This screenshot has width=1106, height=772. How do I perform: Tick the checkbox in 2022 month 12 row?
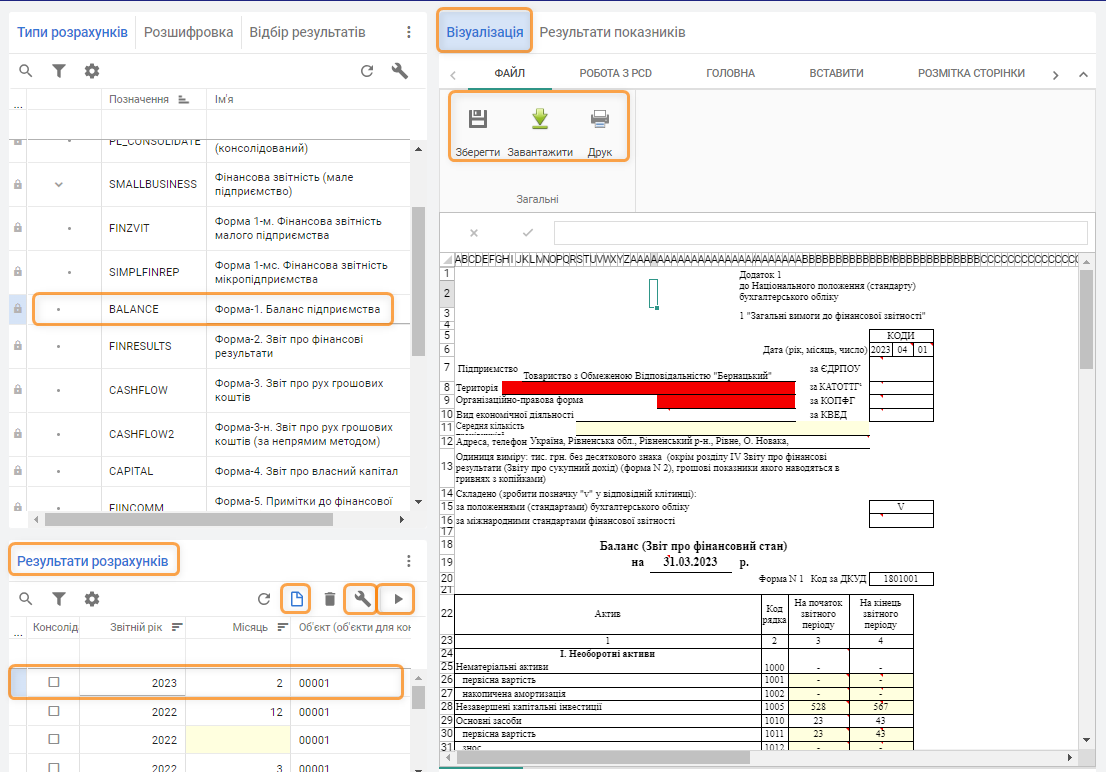click(x=54, y=711)
